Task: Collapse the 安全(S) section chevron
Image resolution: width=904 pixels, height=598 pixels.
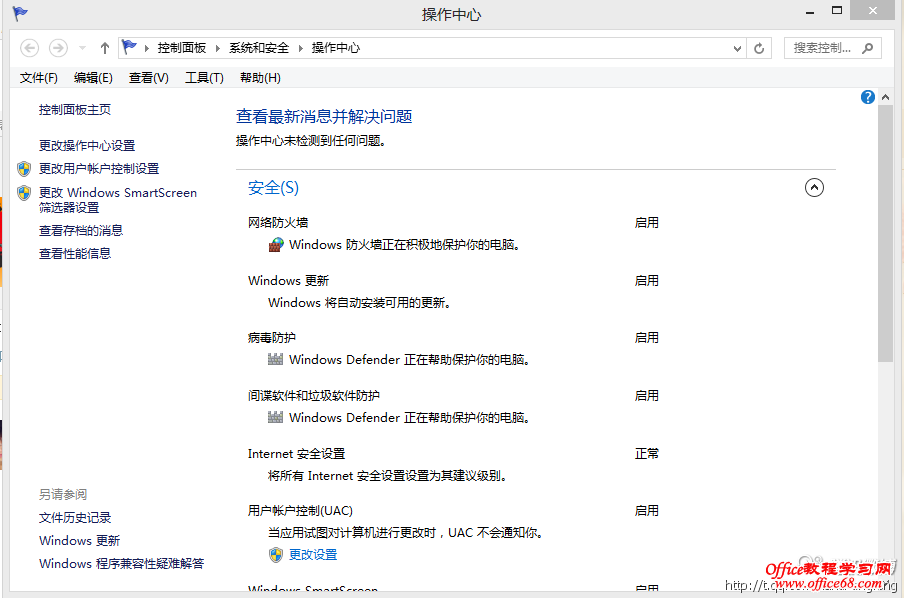Action: 814,187
